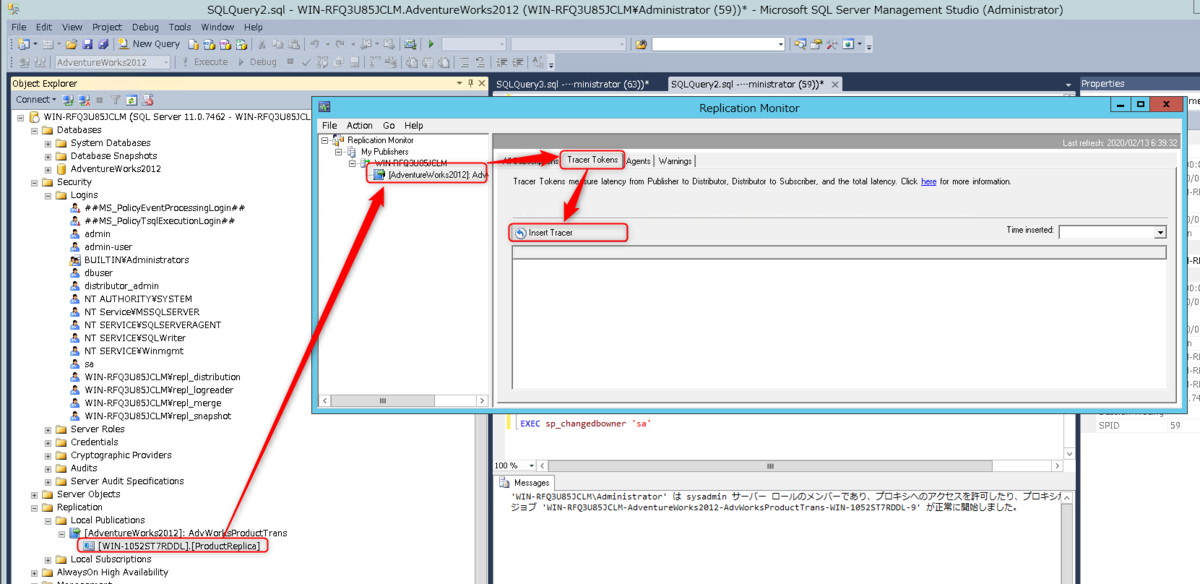Close the Object Explorer panel
The width and height of the screenshot is (1200, 584).
point(482,83)
